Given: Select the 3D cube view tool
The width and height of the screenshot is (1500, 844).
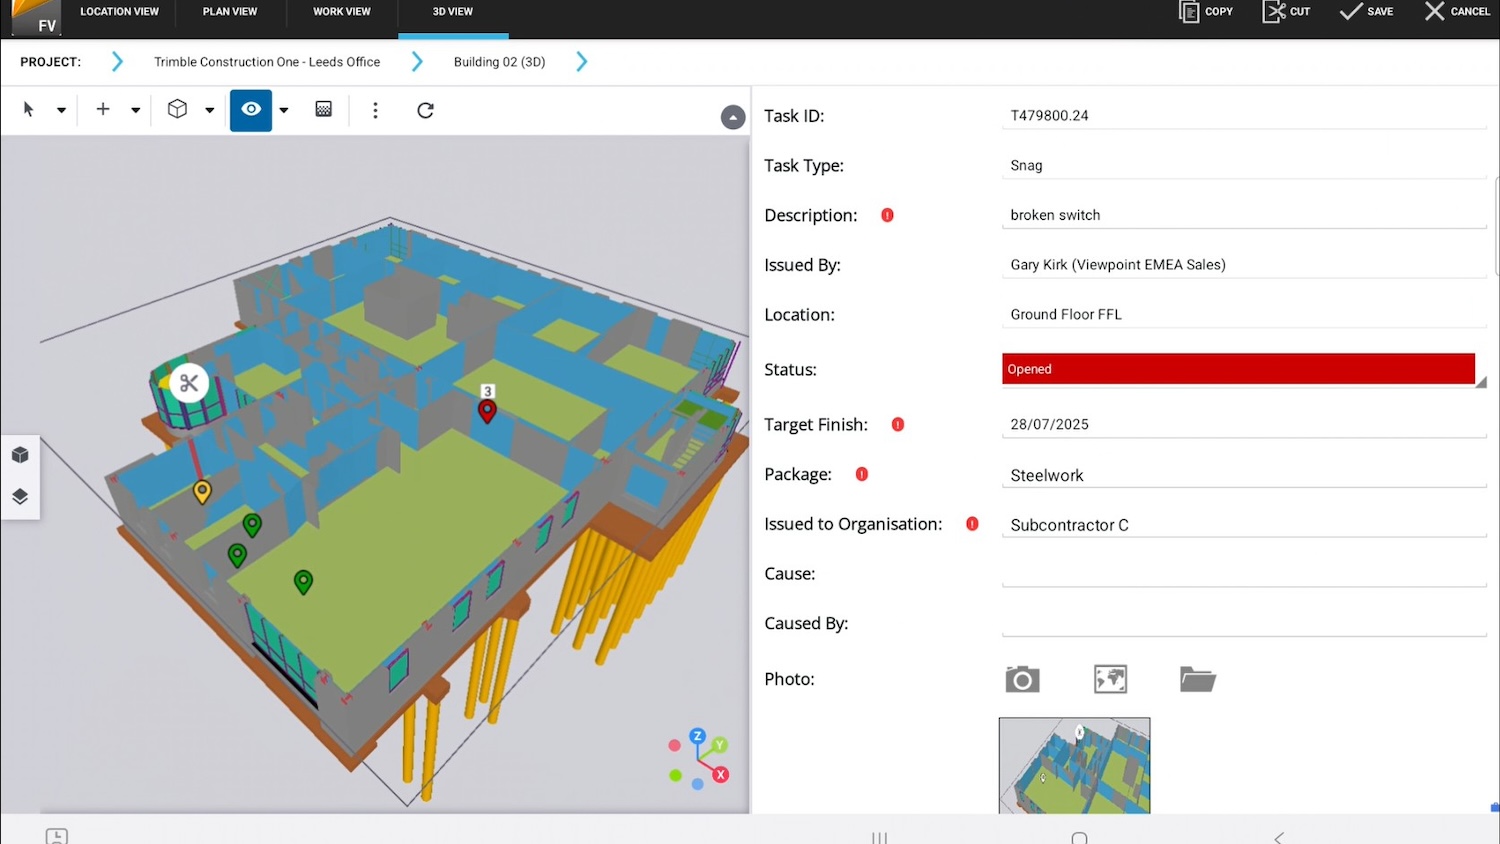Looking at the screenshot, I should 180,110.
